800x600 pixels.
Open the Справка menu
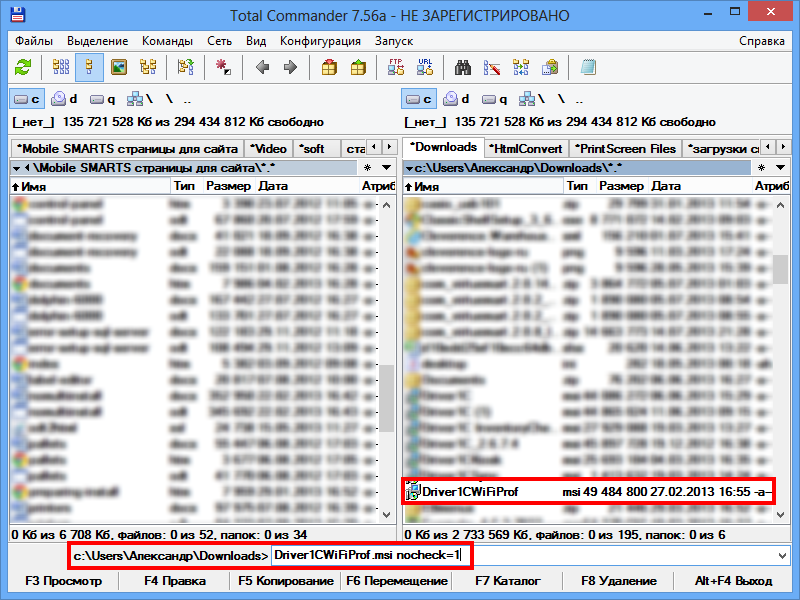click(x=762, y=41)
